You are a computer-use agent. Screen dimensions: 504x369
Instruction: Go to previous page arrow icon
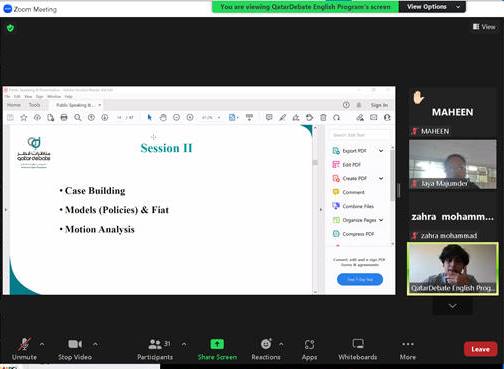(91, 117)
